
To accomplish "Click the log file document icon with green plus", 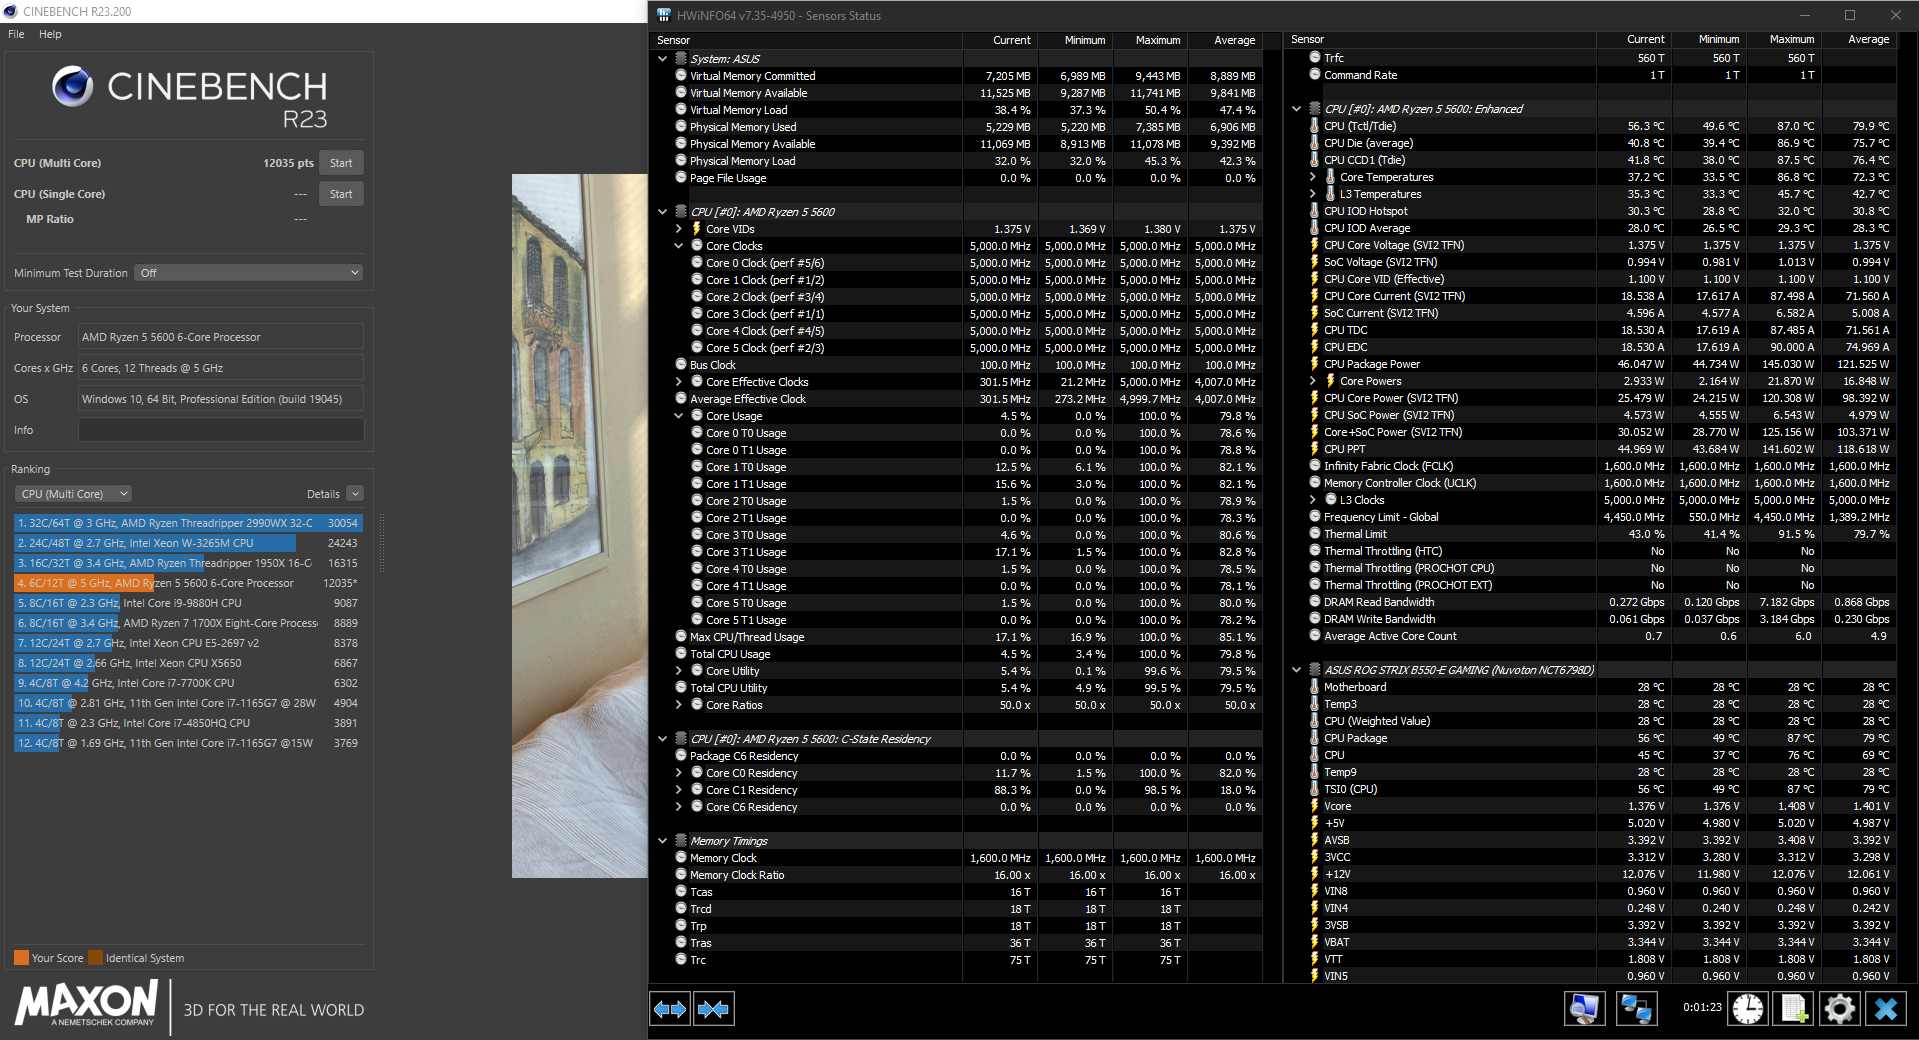I will (1794, 1008).
